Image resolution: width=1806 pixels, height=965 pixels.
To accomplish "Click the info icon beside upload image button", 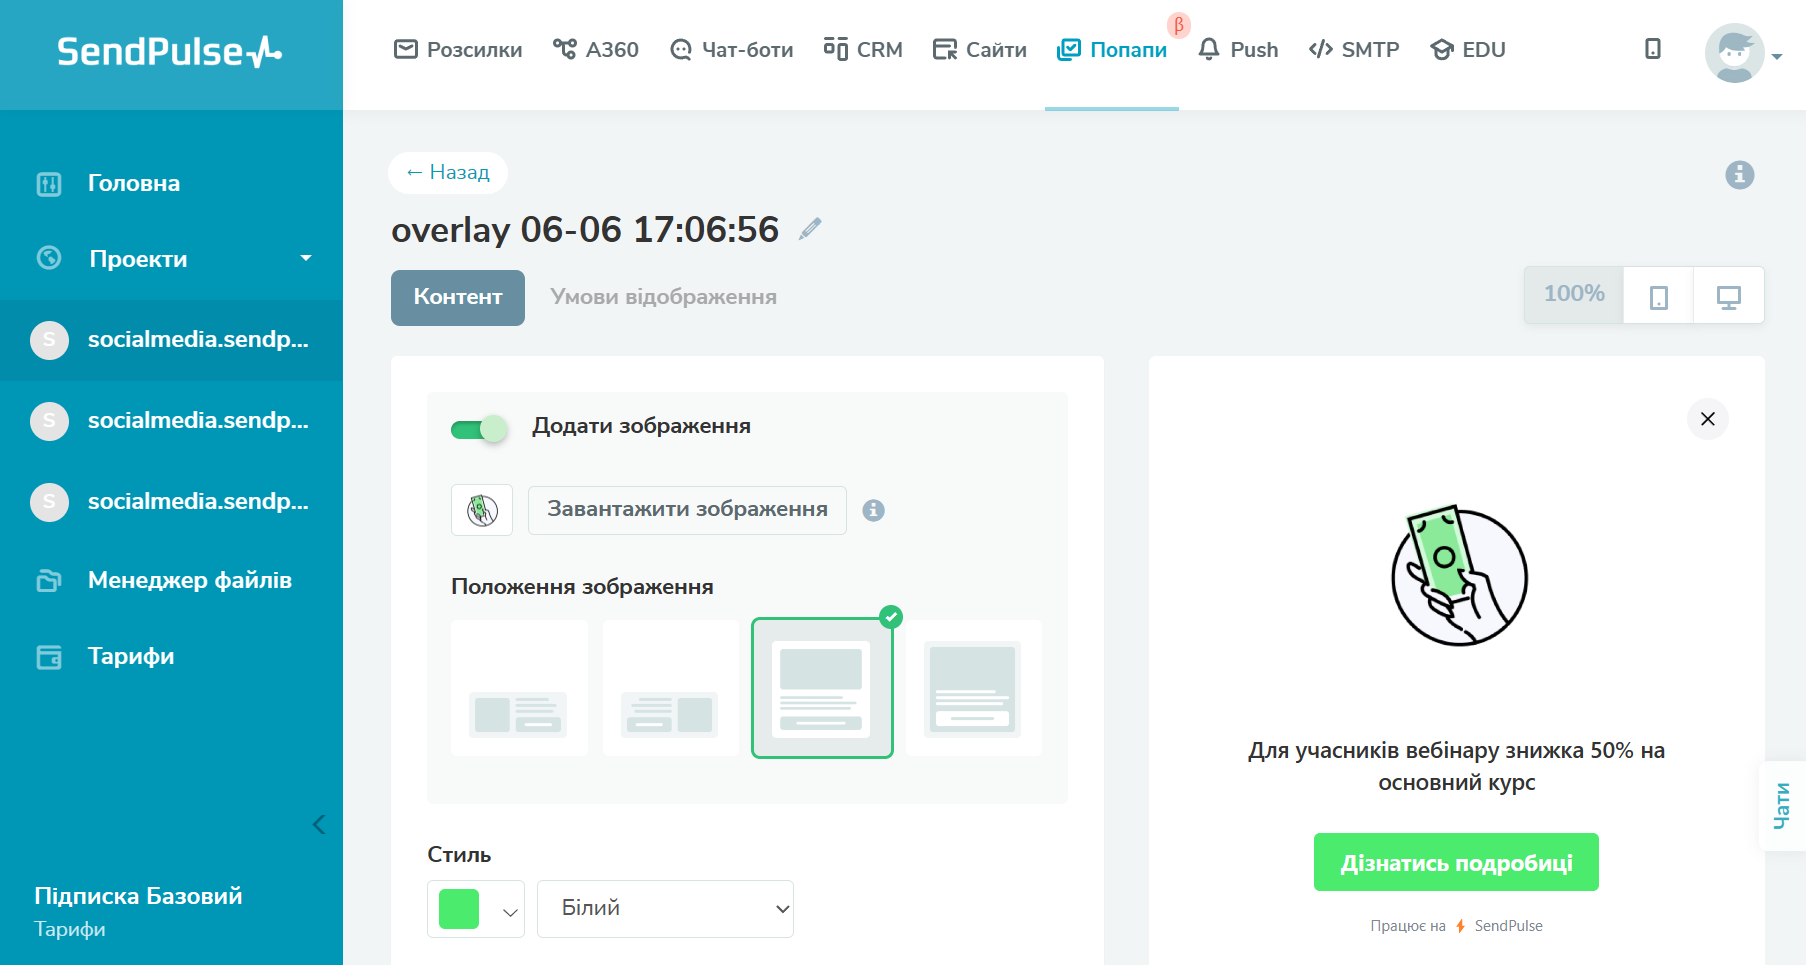I will tap(874, 510).
